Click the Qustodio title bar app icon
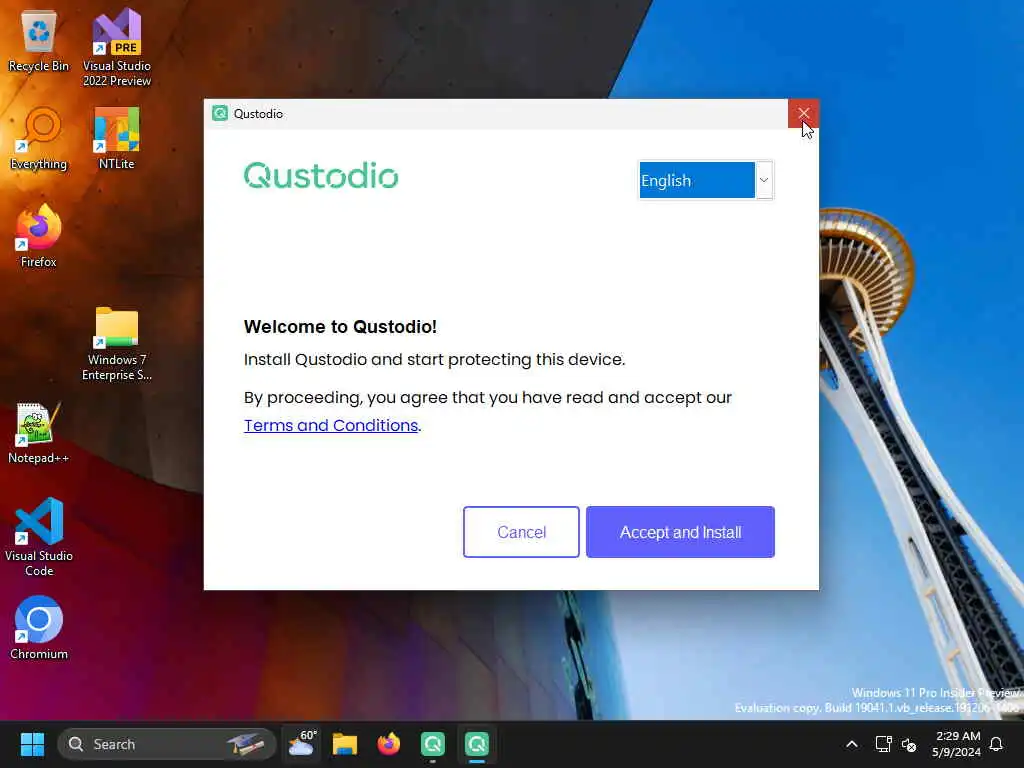Viewport: 1024px width, 768px height. [x=220, y=114]
